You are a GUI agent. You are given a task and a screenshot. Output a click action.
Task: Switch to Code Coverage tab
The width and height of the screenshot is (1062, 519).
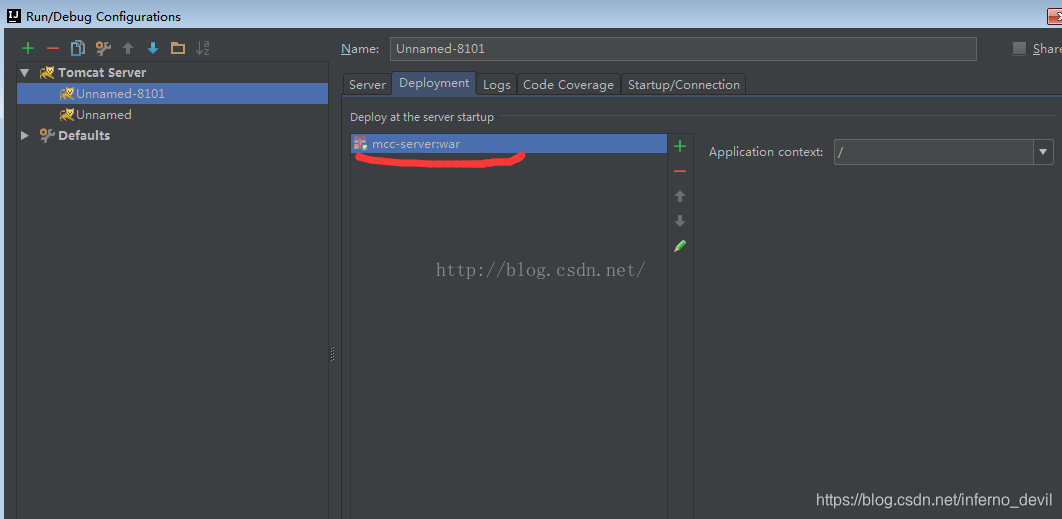tap(568, 85)
